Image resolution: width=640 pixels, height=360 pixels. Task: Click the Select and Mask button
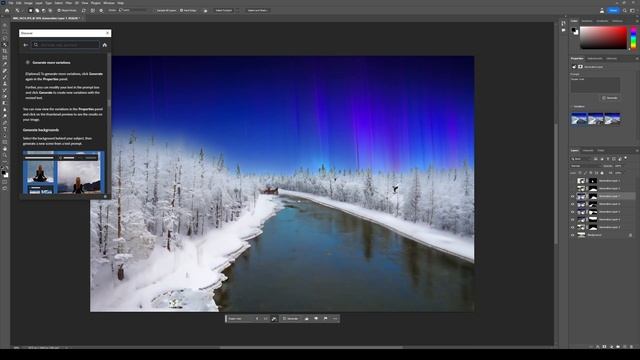pyautogui.click(x=258, y=10)
